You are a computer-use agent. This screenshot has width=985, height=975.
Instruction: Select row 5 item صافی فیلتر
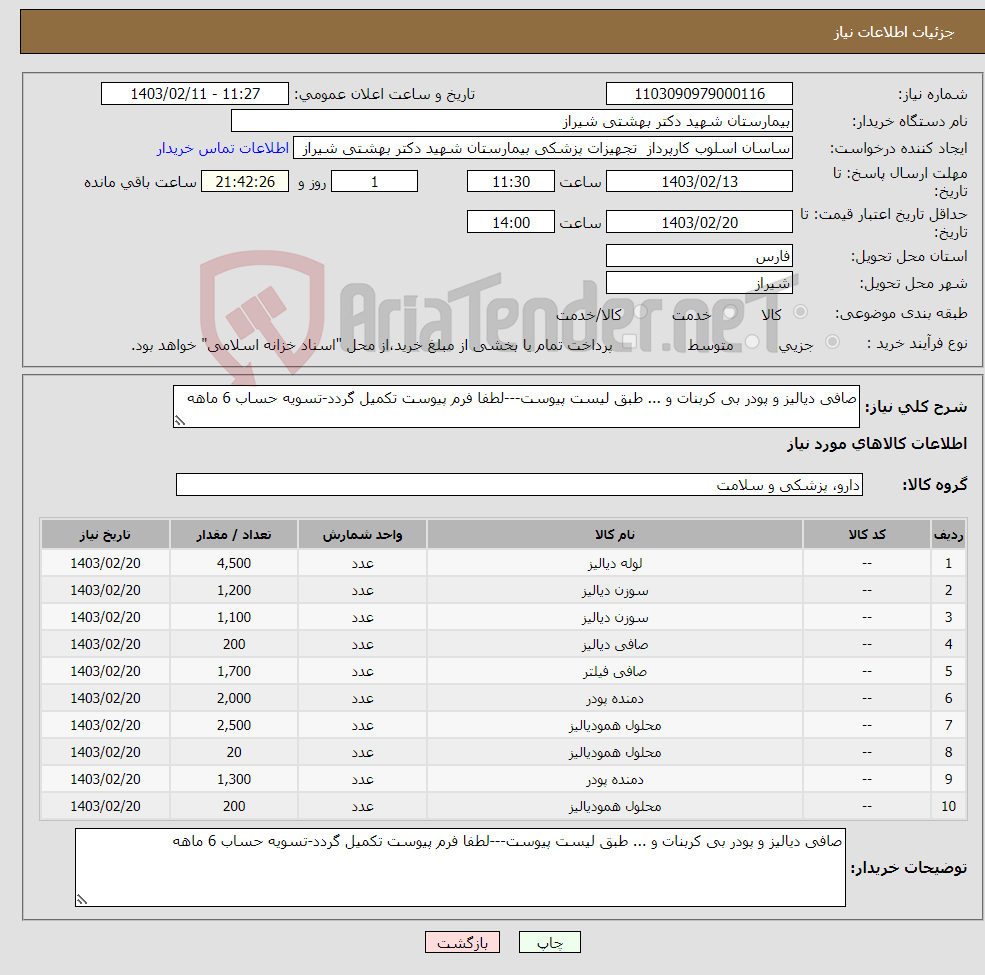point(615,672)
